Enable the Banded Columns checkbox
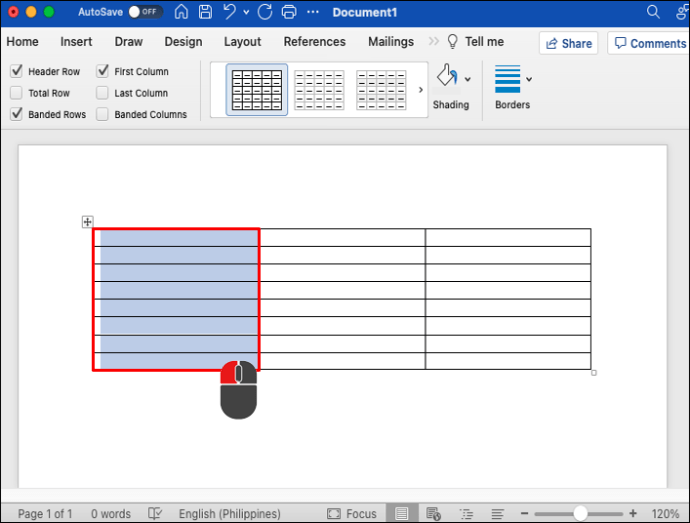Viewport: 690px width, 523px height. click(x=103, y=115)
